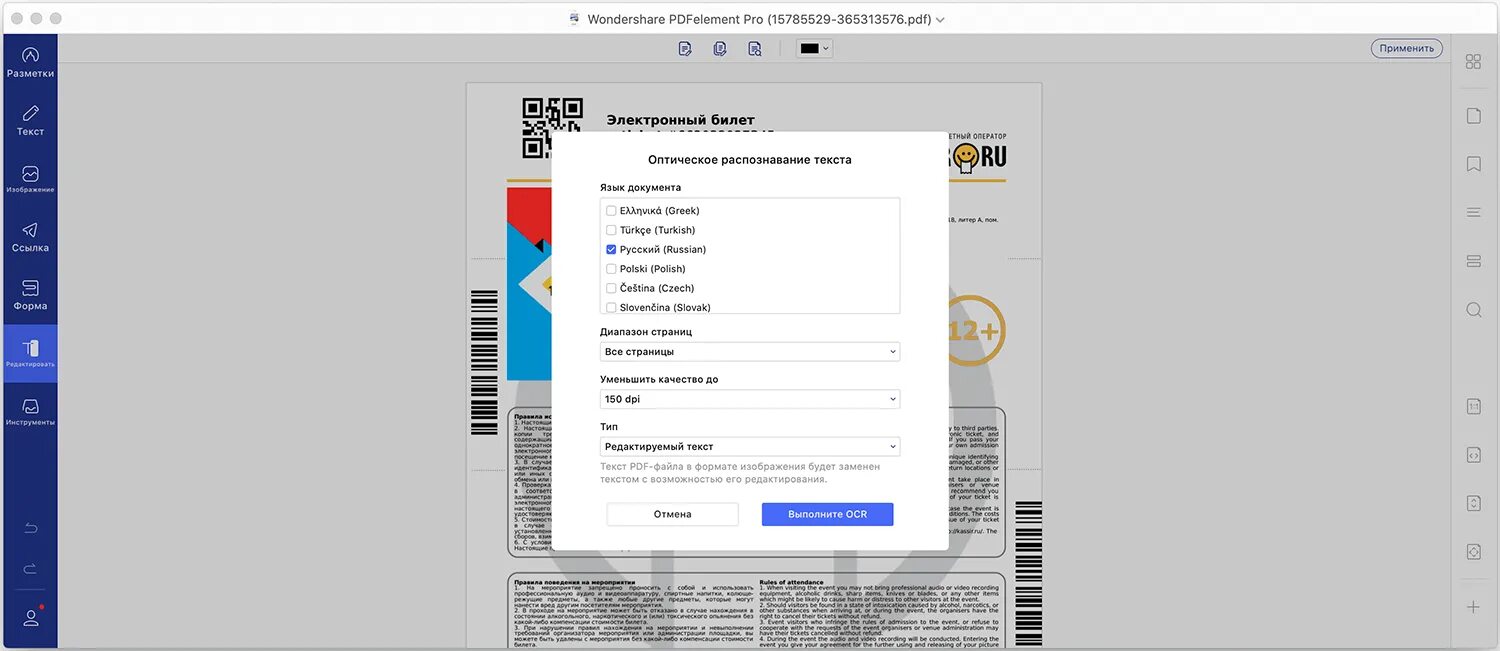This screenshot has width=1500, height=651.
Task: Open the Форма form tool
Action: pyautogui.click(x=30, y=295)
